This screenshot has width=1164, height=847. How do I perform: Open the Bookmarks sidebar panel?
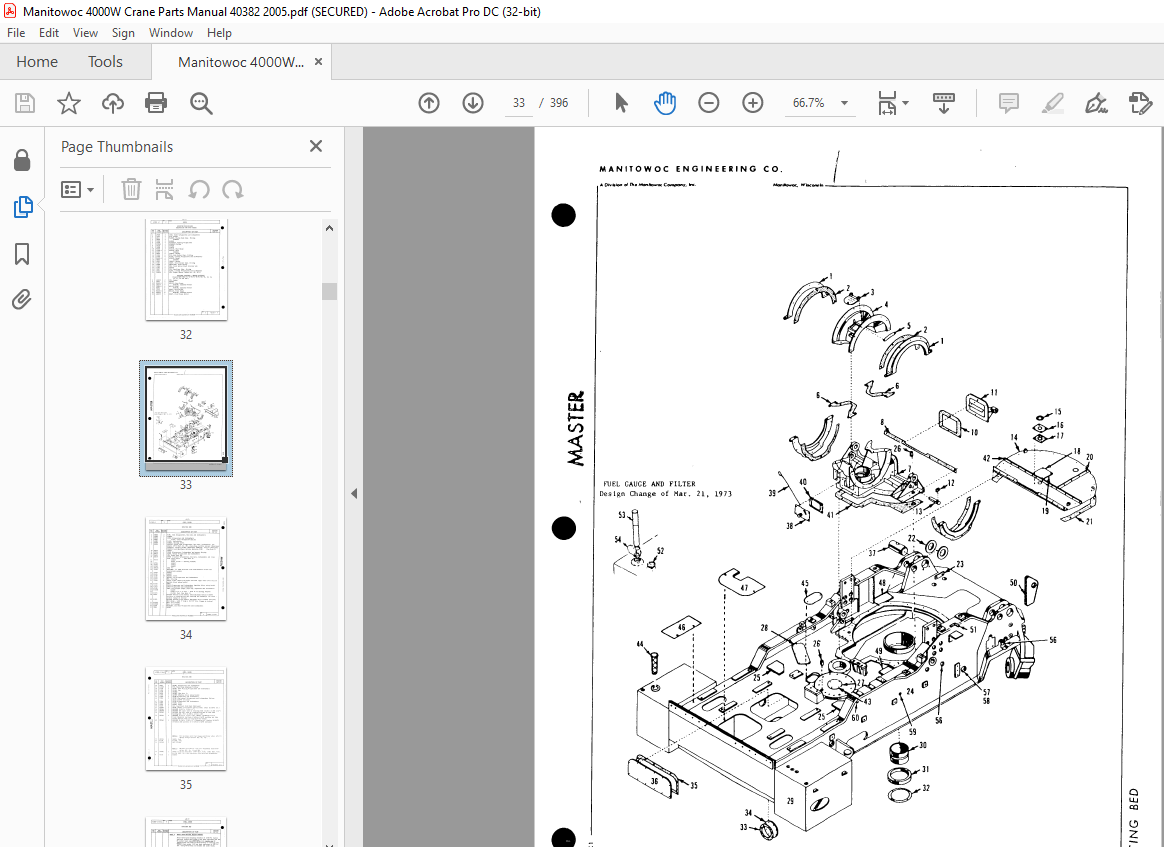point(22,254)
